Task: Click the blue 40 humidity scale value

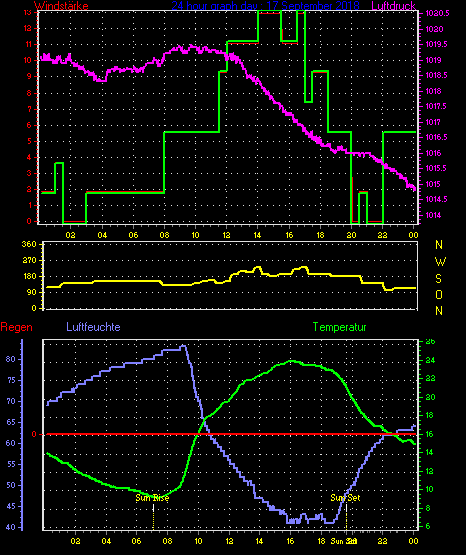Action: pos(11,527)
